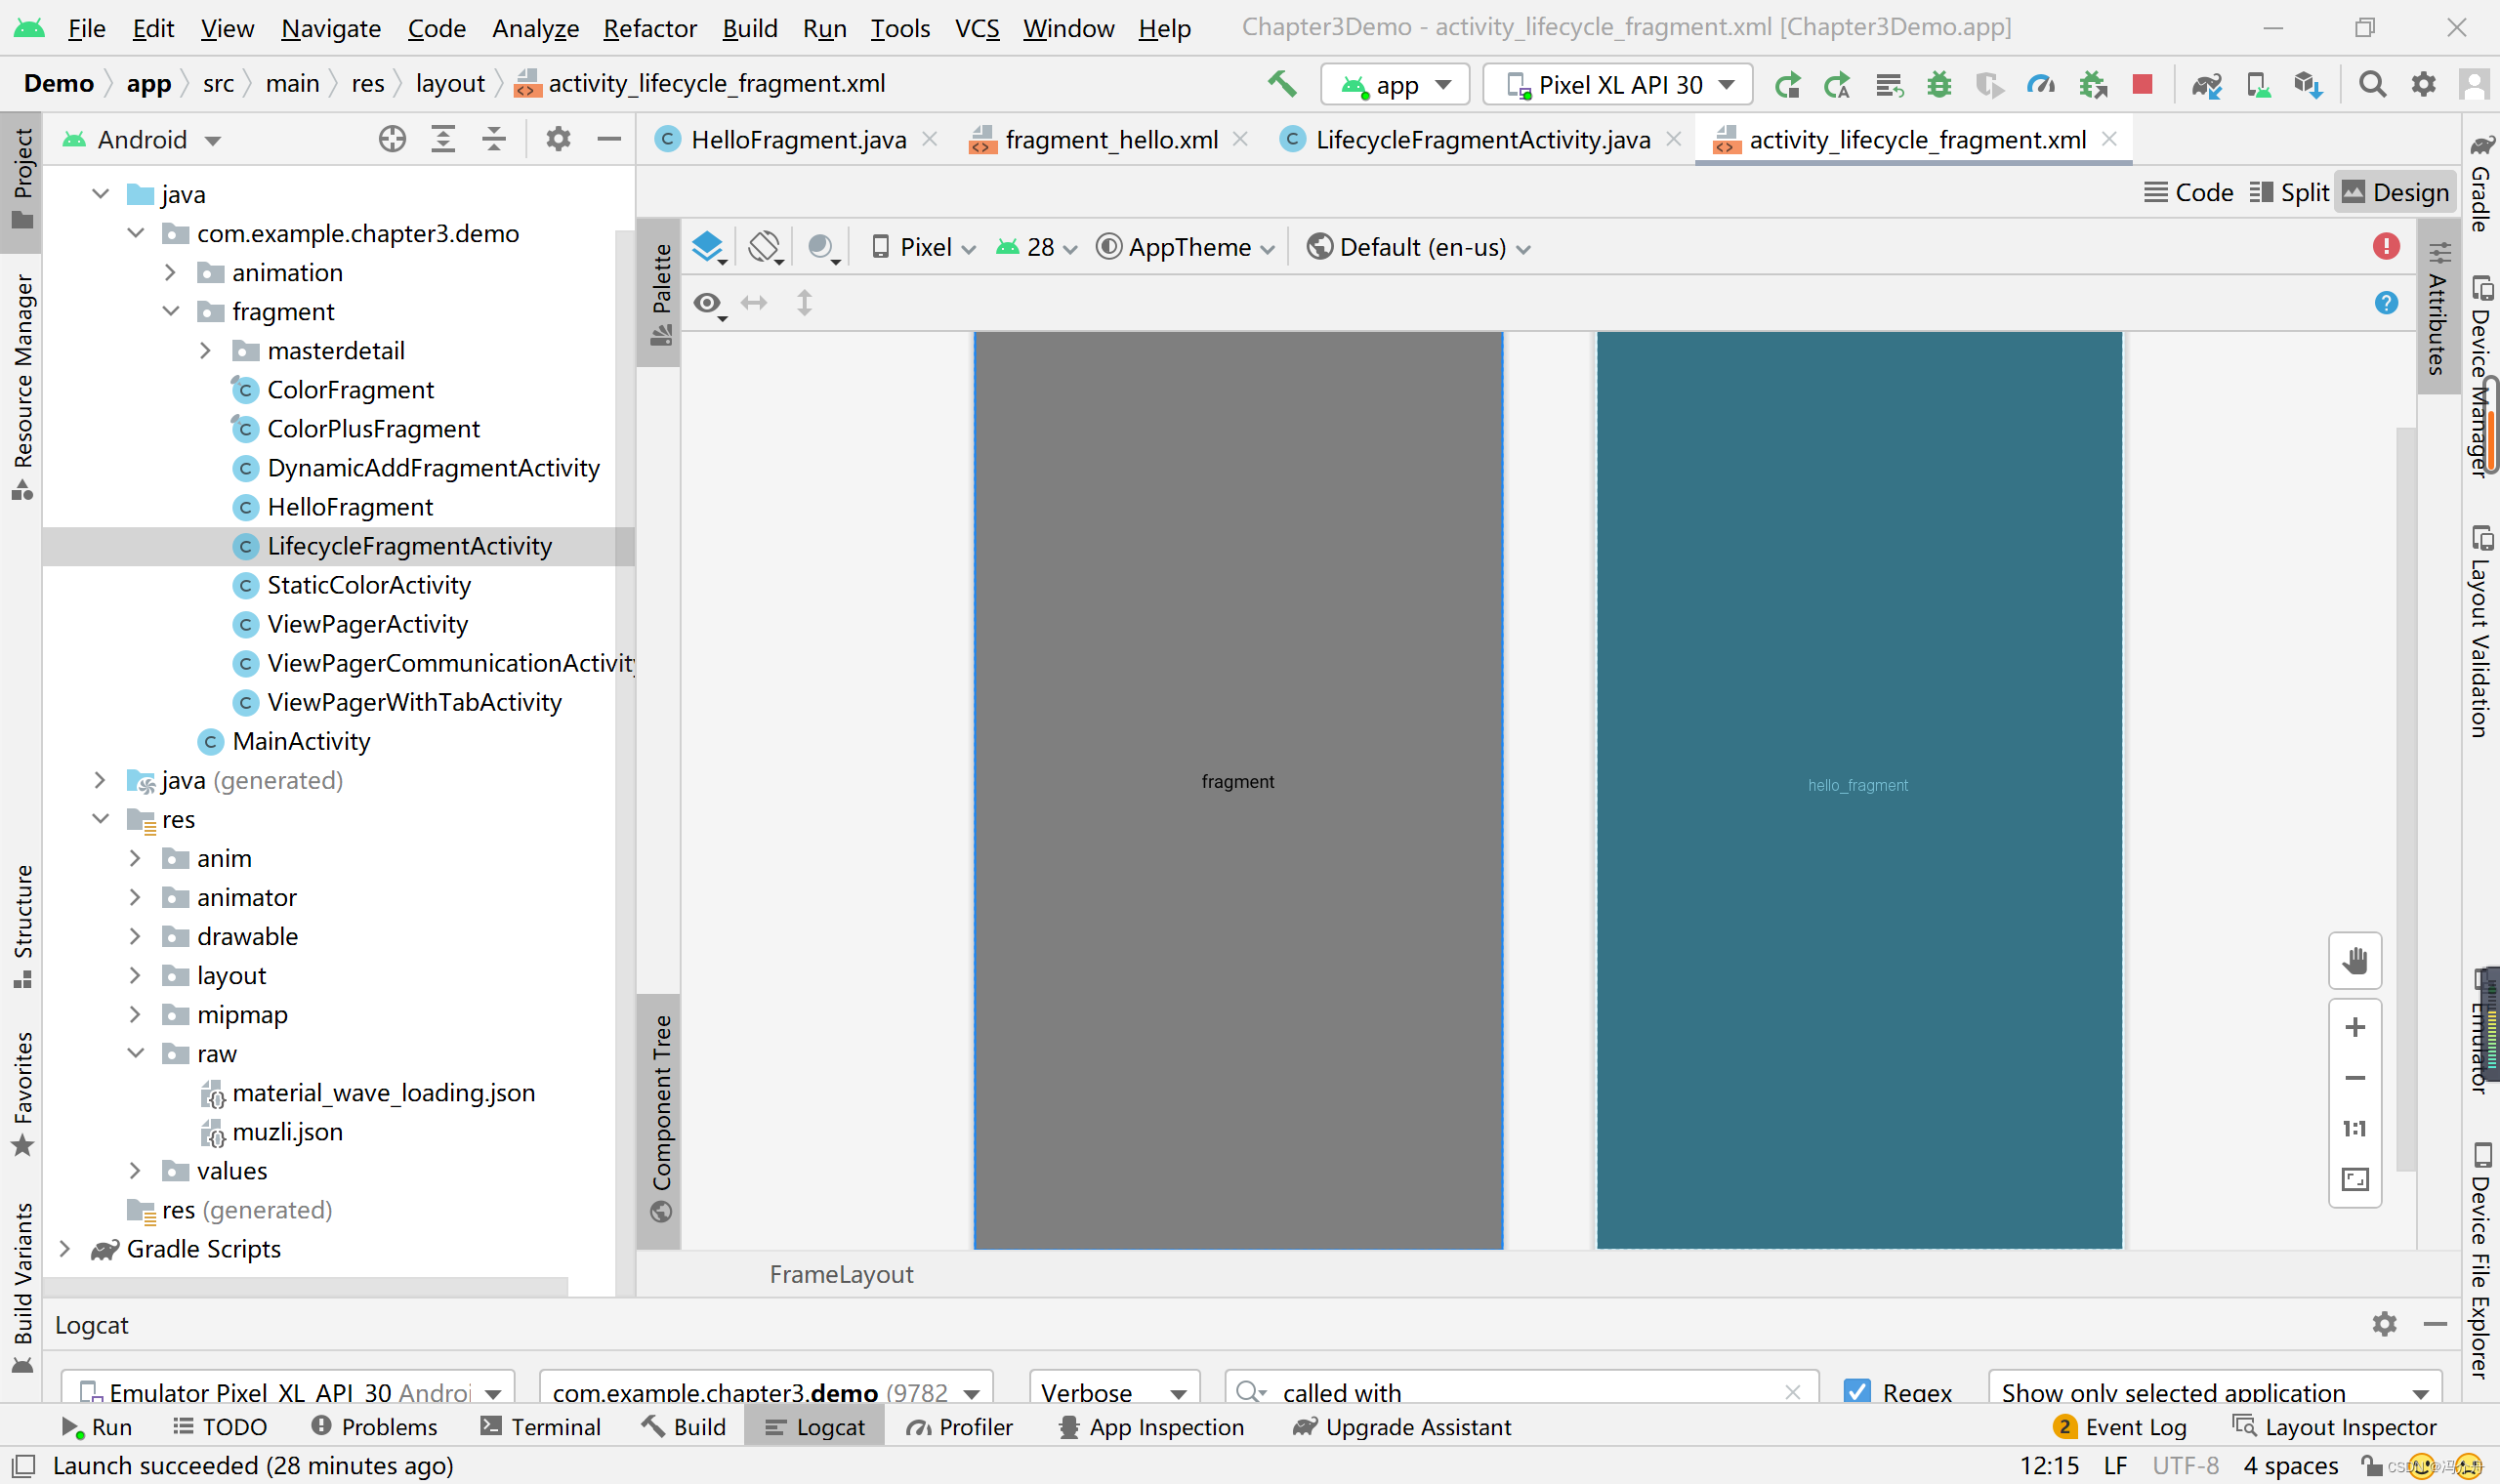Click the Zoom In plus button

coord(2355,1027)
